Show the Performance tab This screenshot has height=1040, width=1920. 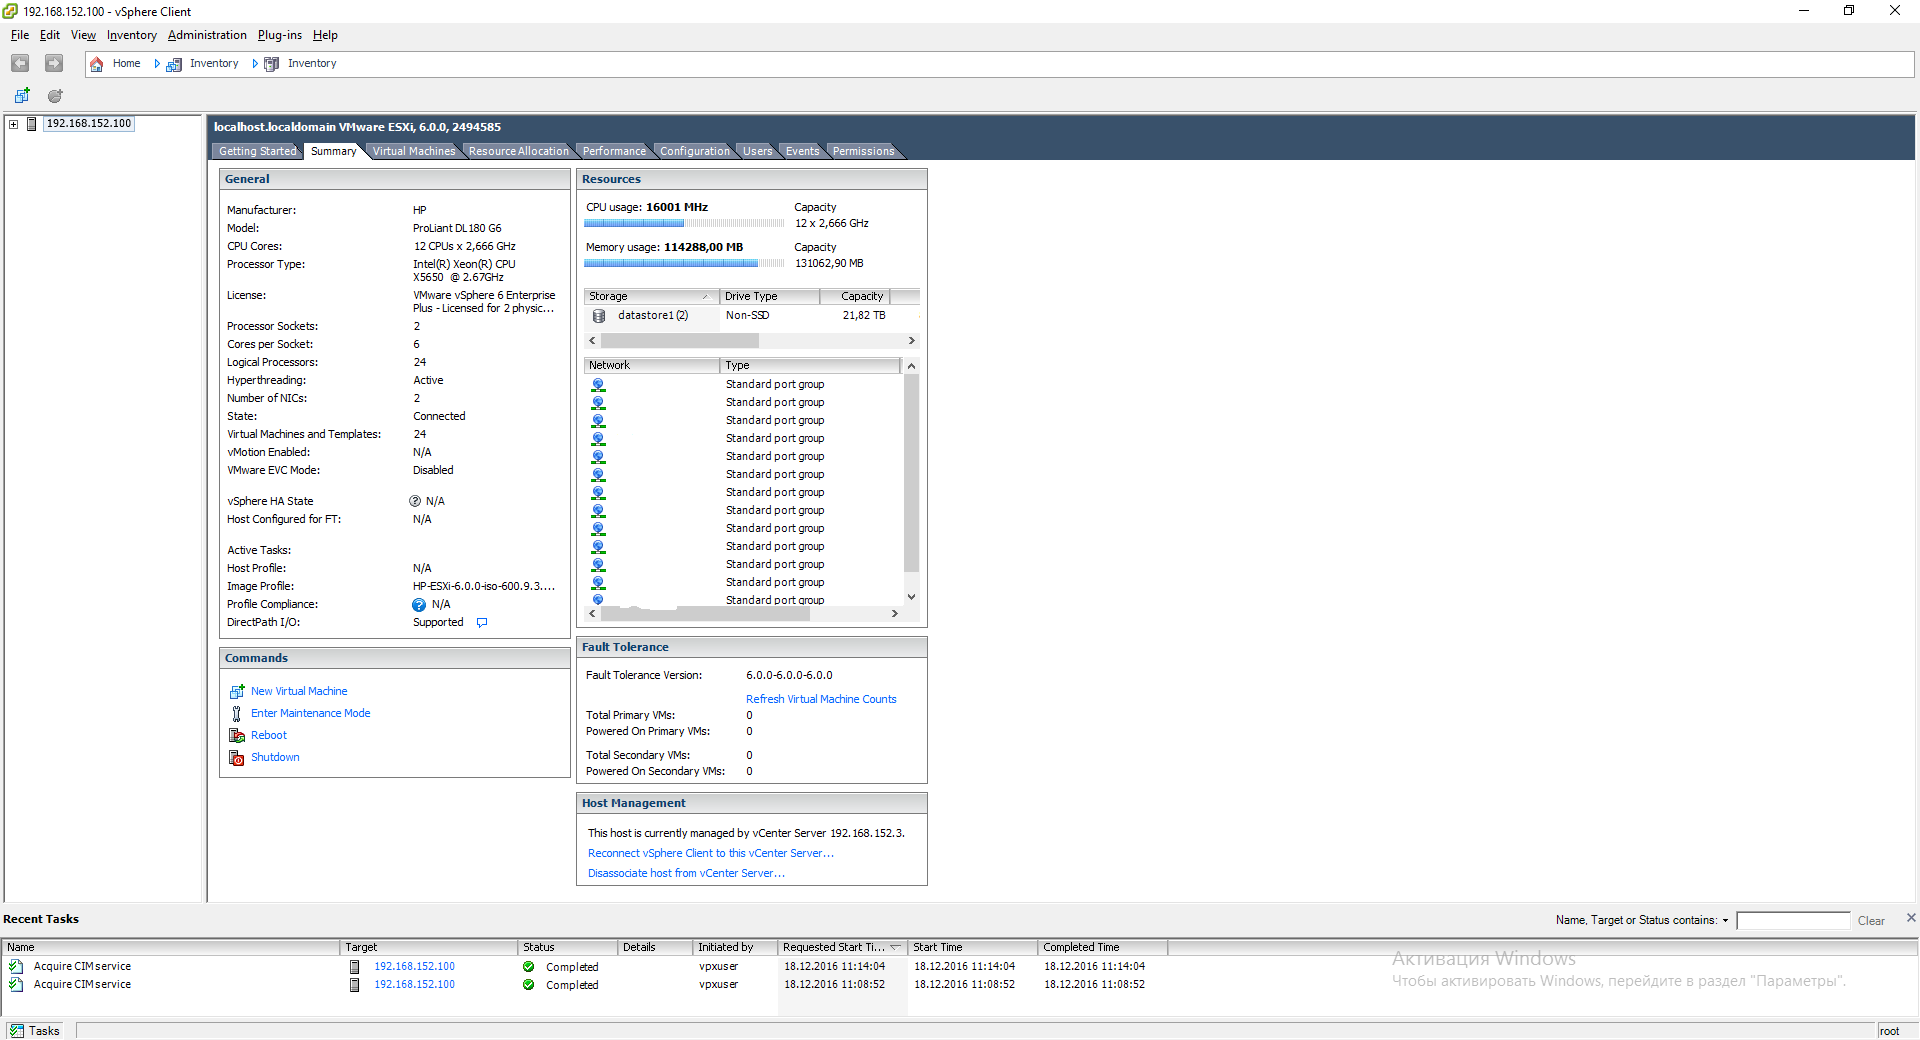(614, 151)
